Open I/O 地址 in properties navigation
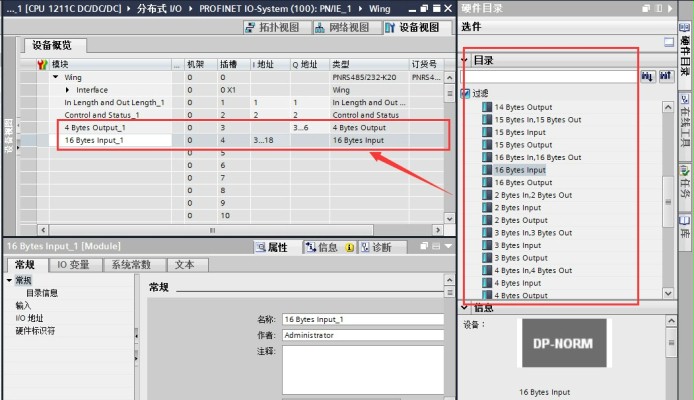 29,318
